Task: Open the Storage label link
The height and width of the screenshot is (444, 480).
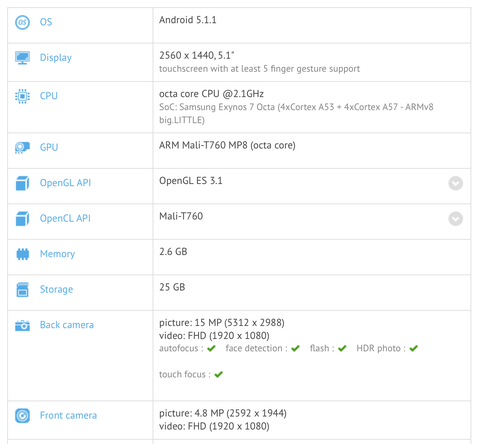Action: coord(56,289)
